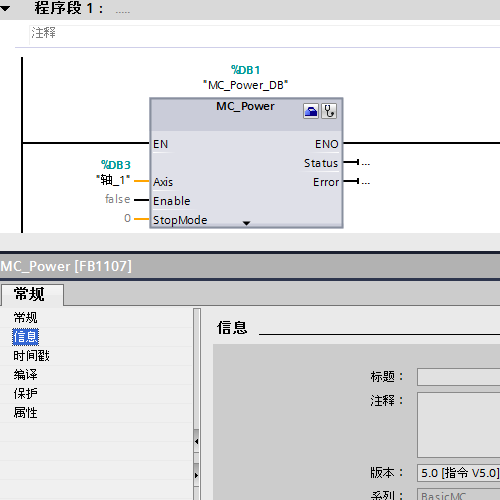This screenshot has height=500, width=500.
Task: Select 常规 in navigation list
Action: click(25, 317)
